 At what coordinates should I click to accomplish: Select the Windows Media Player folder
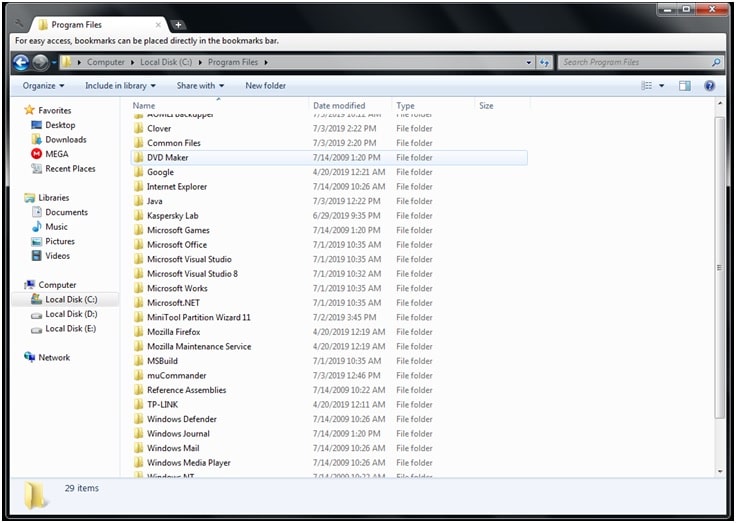(329, 463)
